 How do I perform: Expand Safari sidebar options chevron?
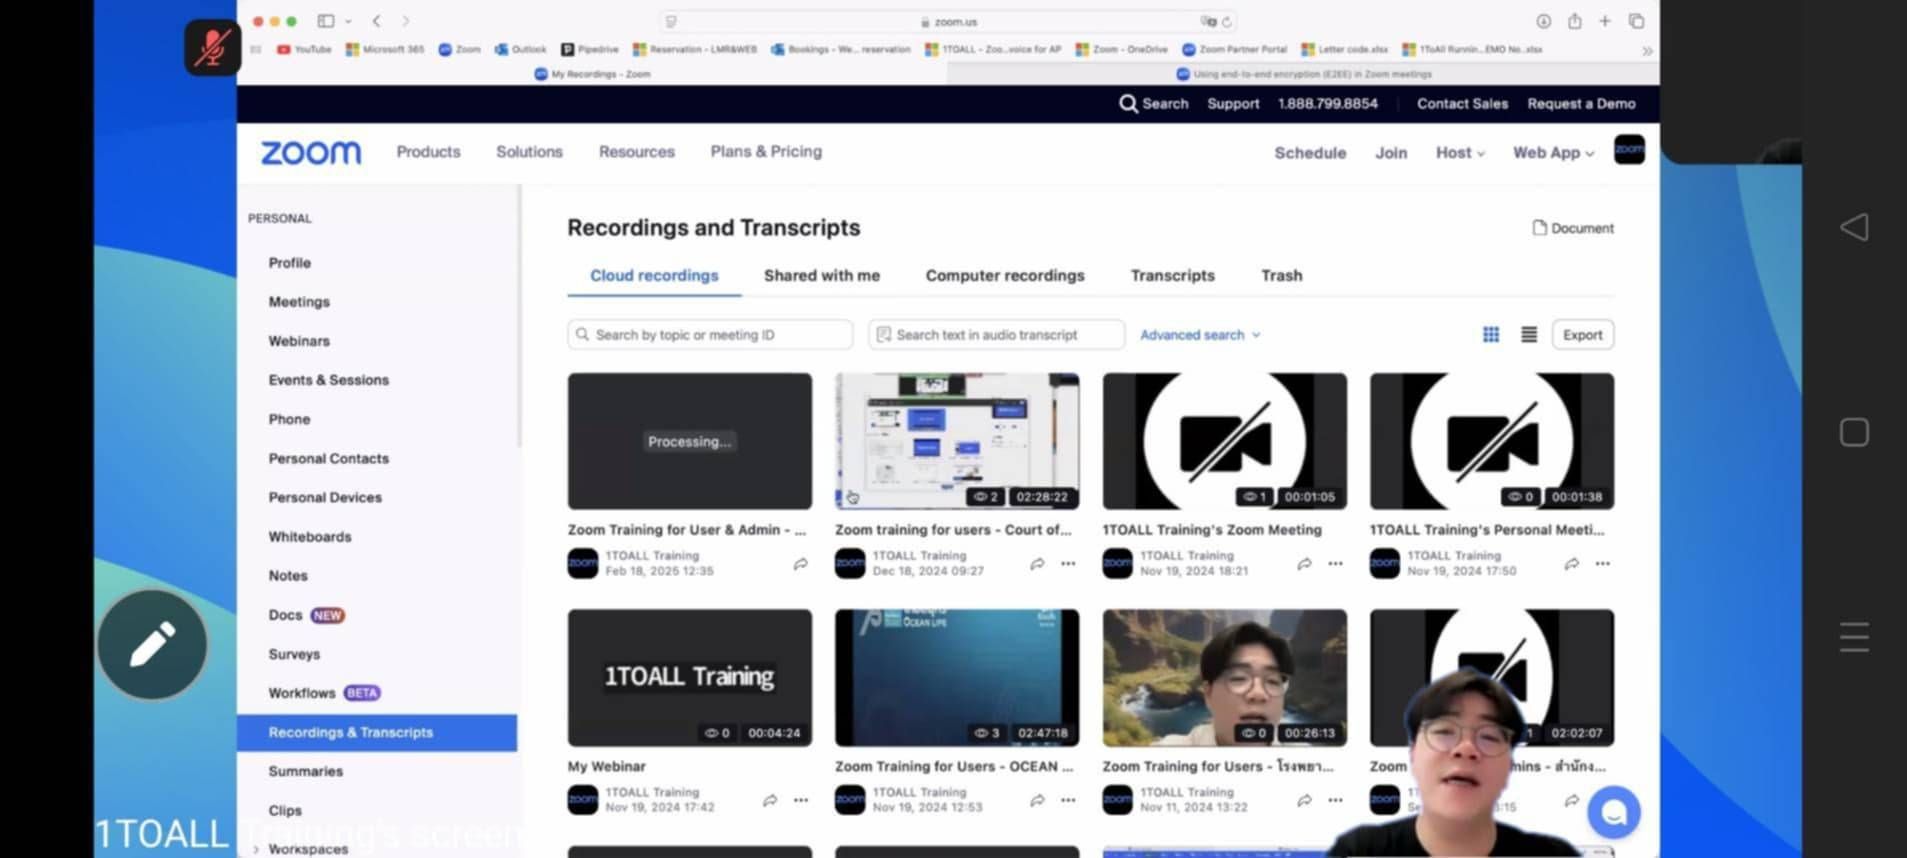pos(348,21)
